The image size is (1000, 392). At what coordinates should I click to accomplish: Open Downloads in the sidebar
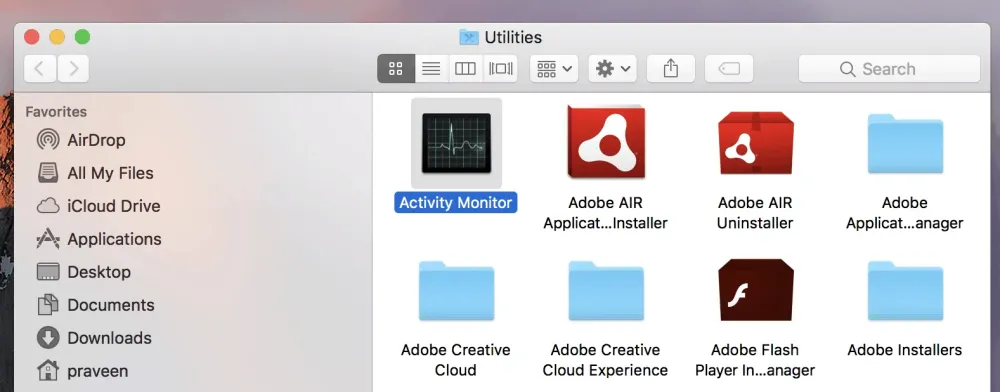coord(94,338)
